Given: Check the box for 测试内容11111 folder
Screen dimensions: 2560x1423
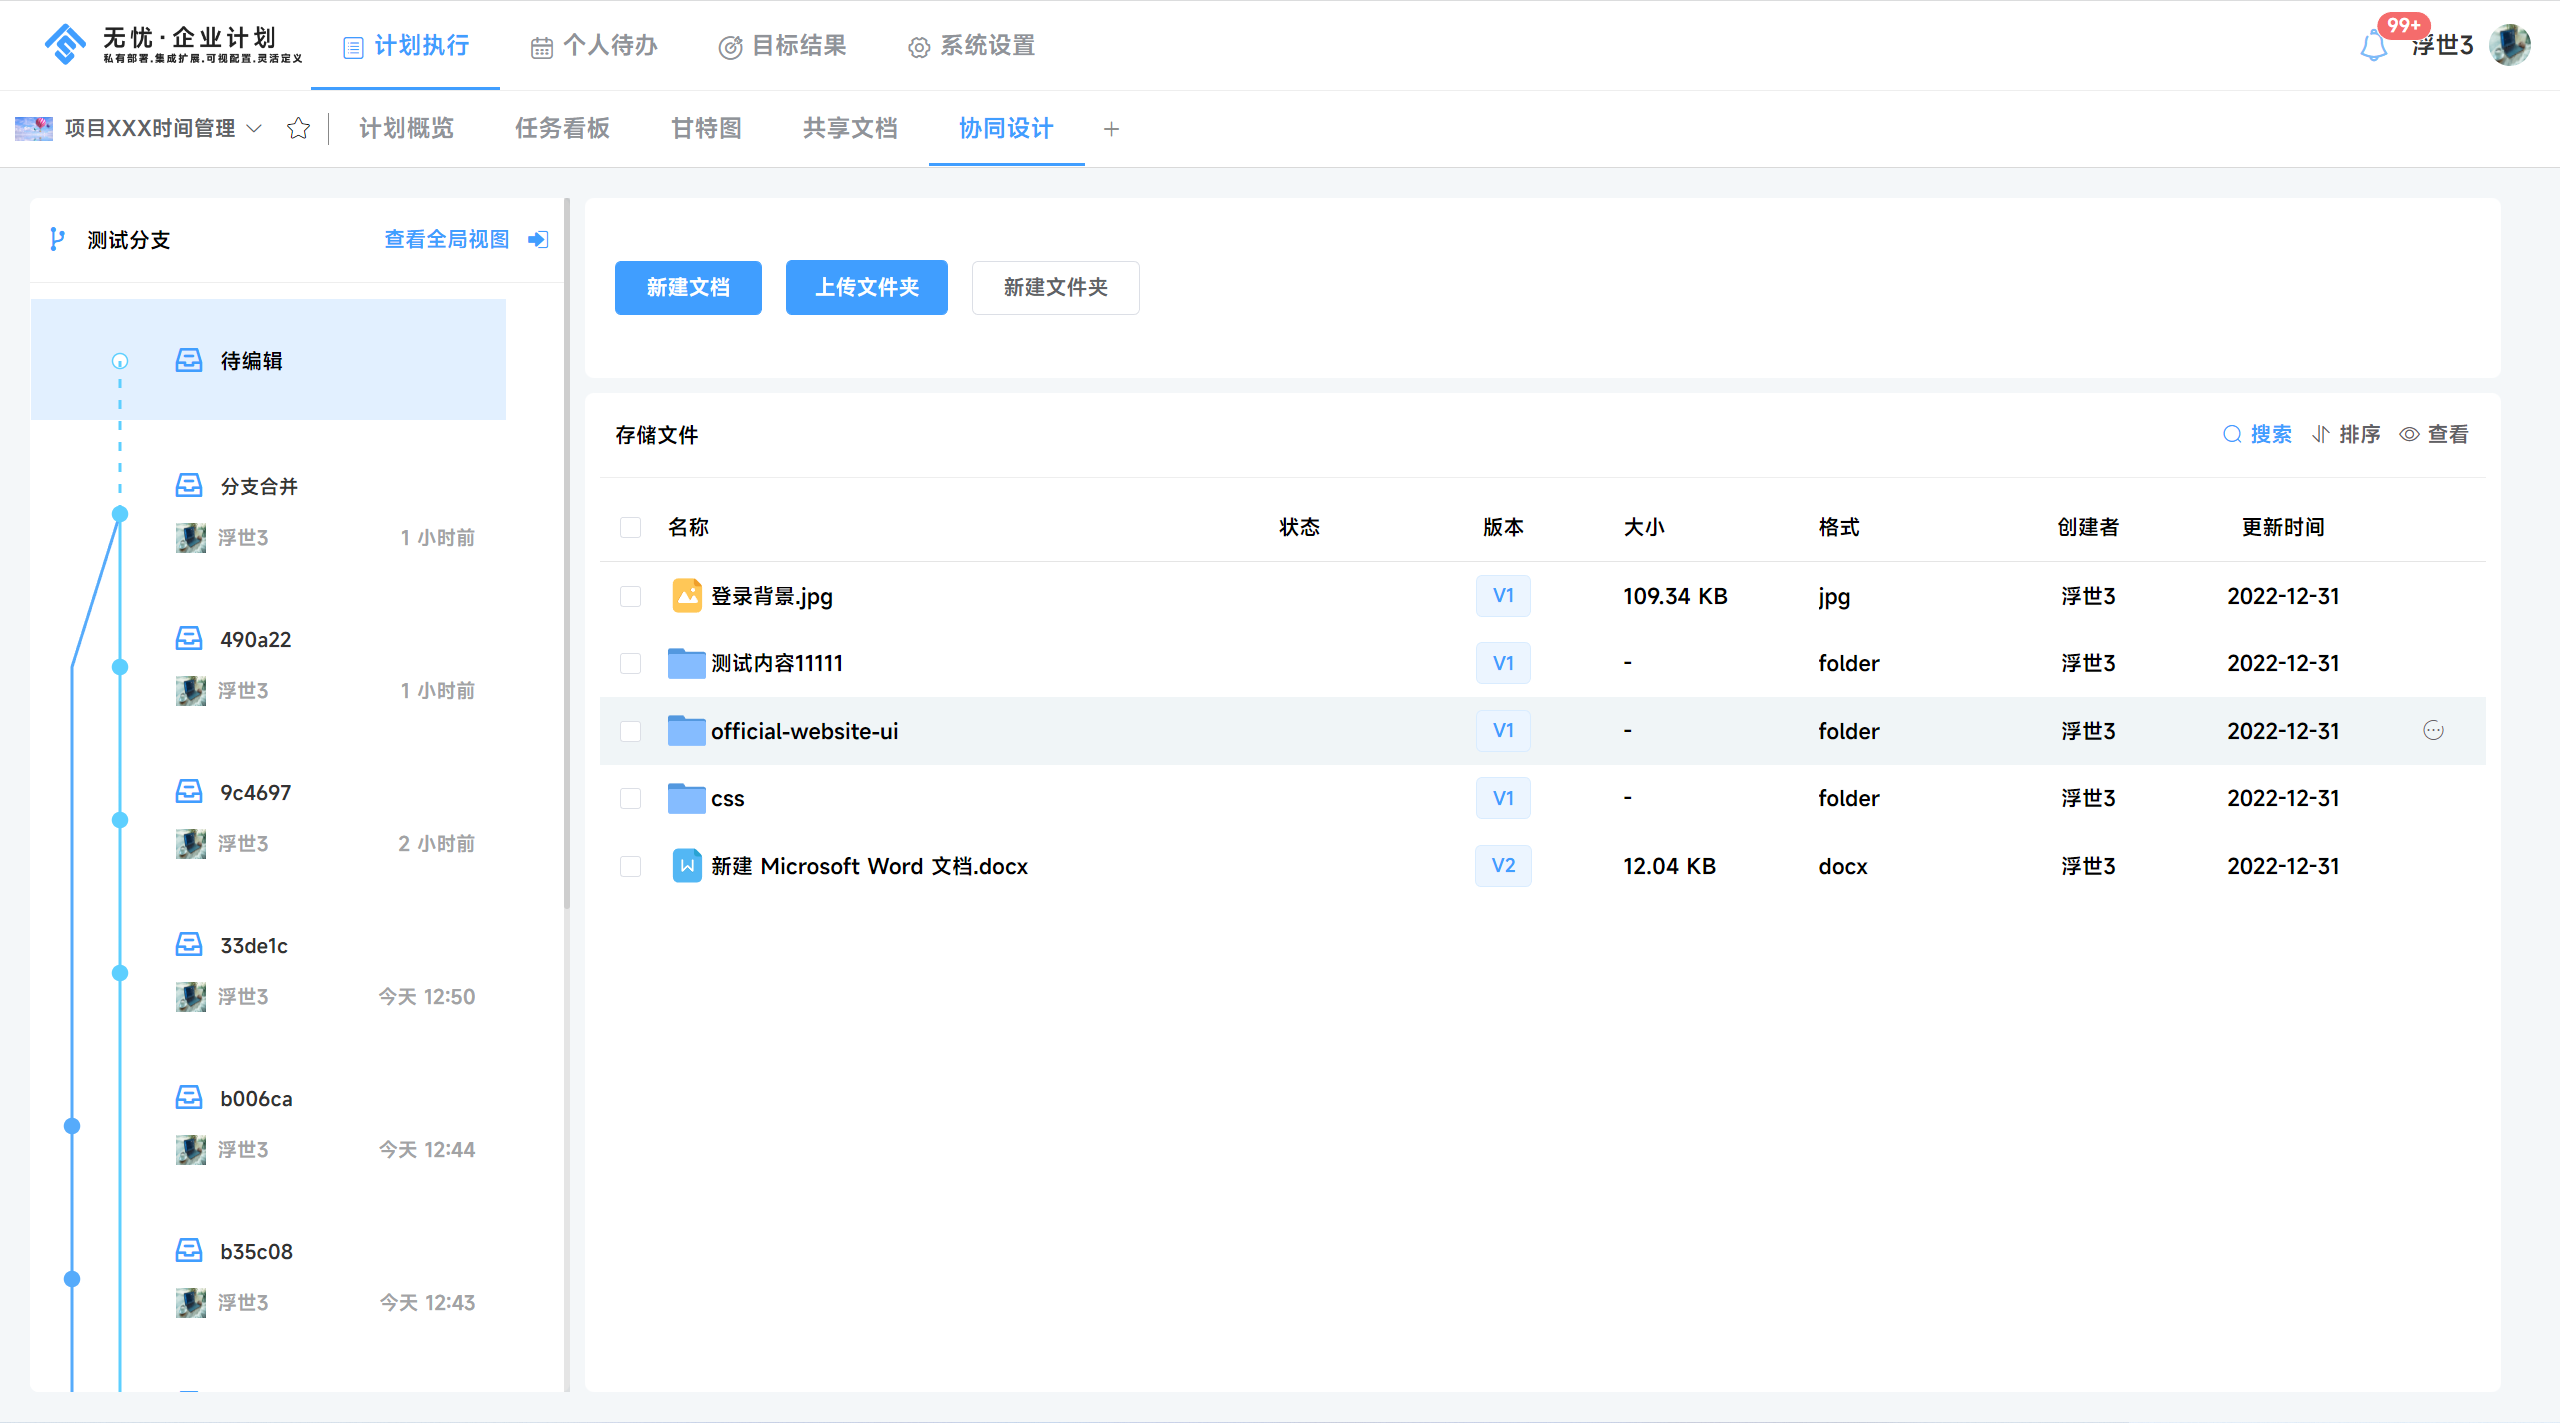Looking at the screenshot, I should tap(630, 663).
